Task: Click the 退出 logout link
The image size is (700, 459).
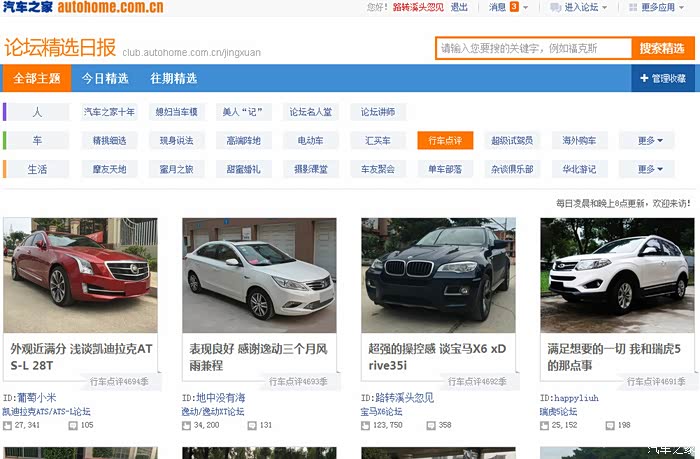Action: pyautogui.click(x=459, y=7)
